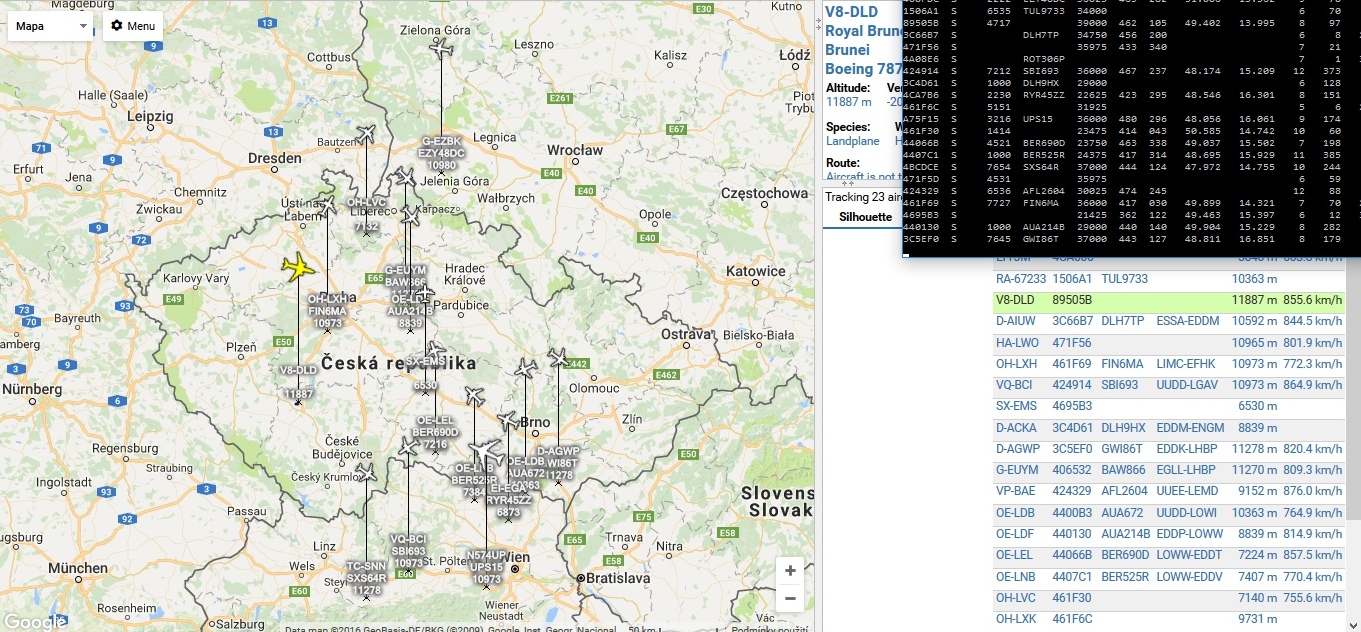Click the Google logo on the map
Screen dimensions: 1361x632
coord(35,621)
